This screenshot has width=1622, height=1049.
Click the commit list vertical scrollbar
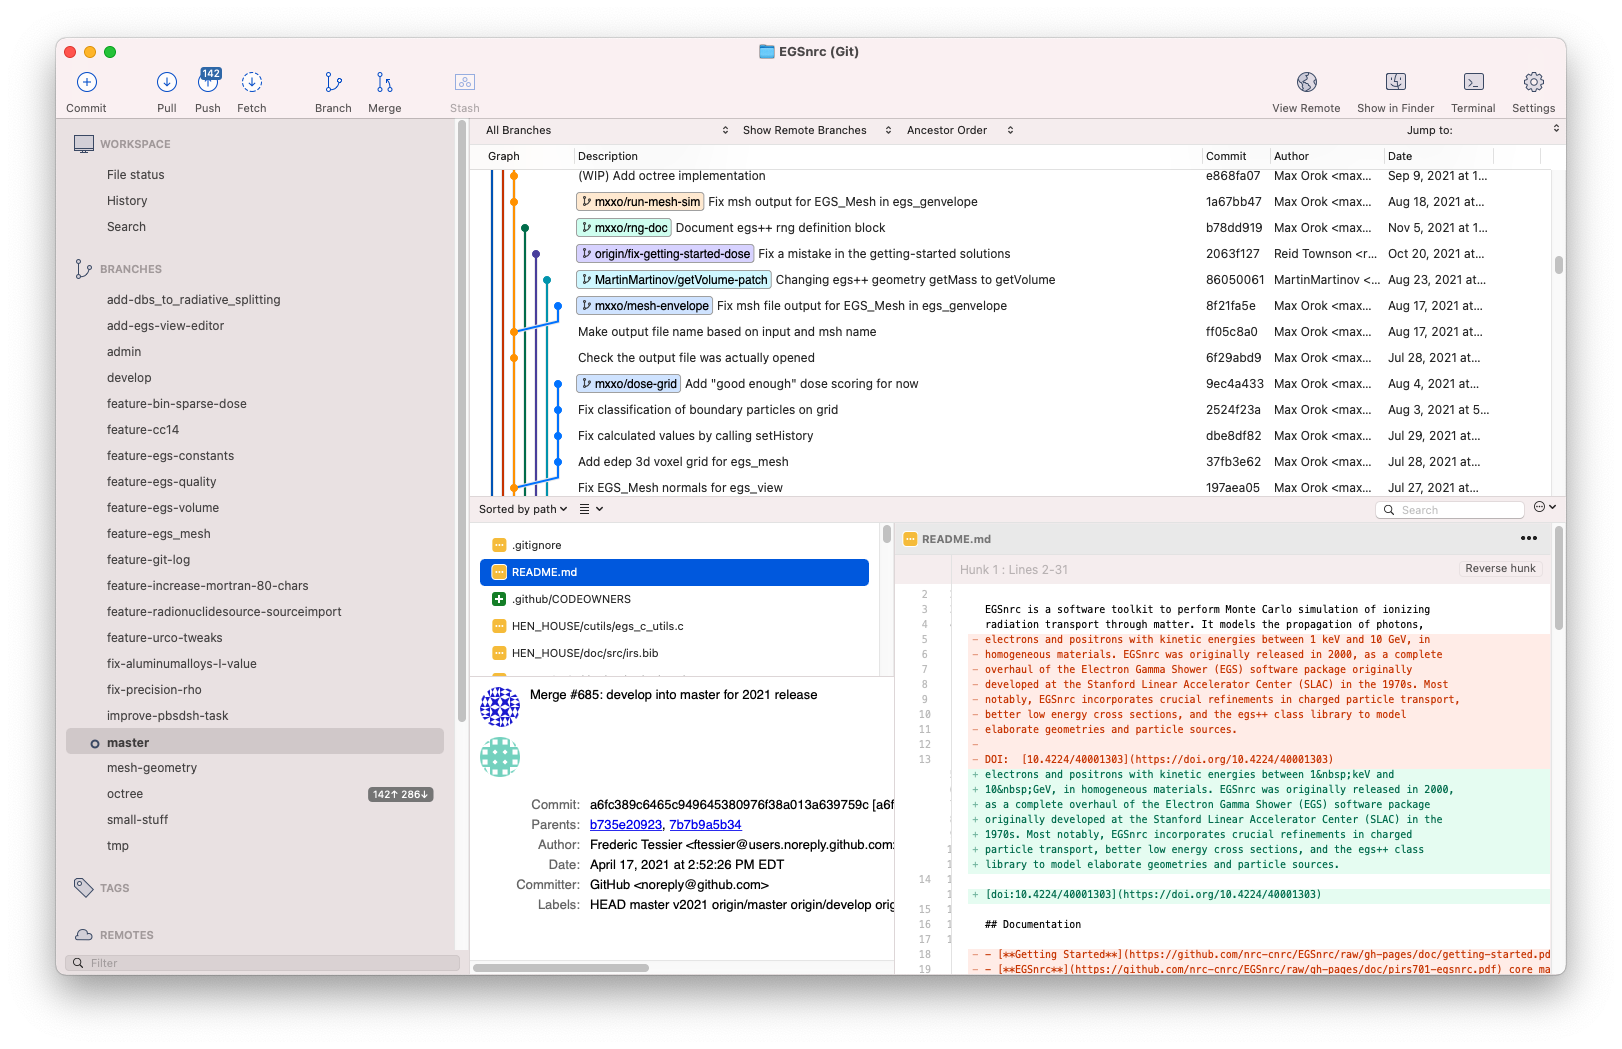click(1558, 265)
